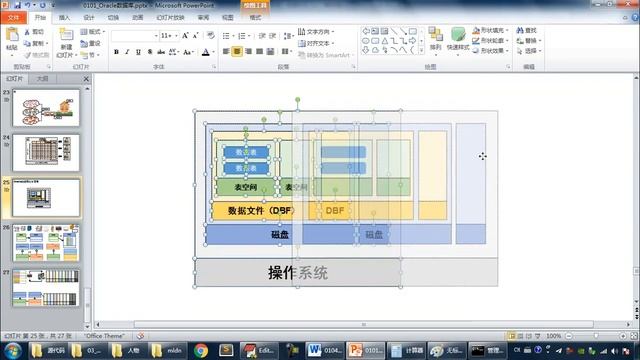Click the Increase Font Size icon
640x360 pixels.
(185, 36)
